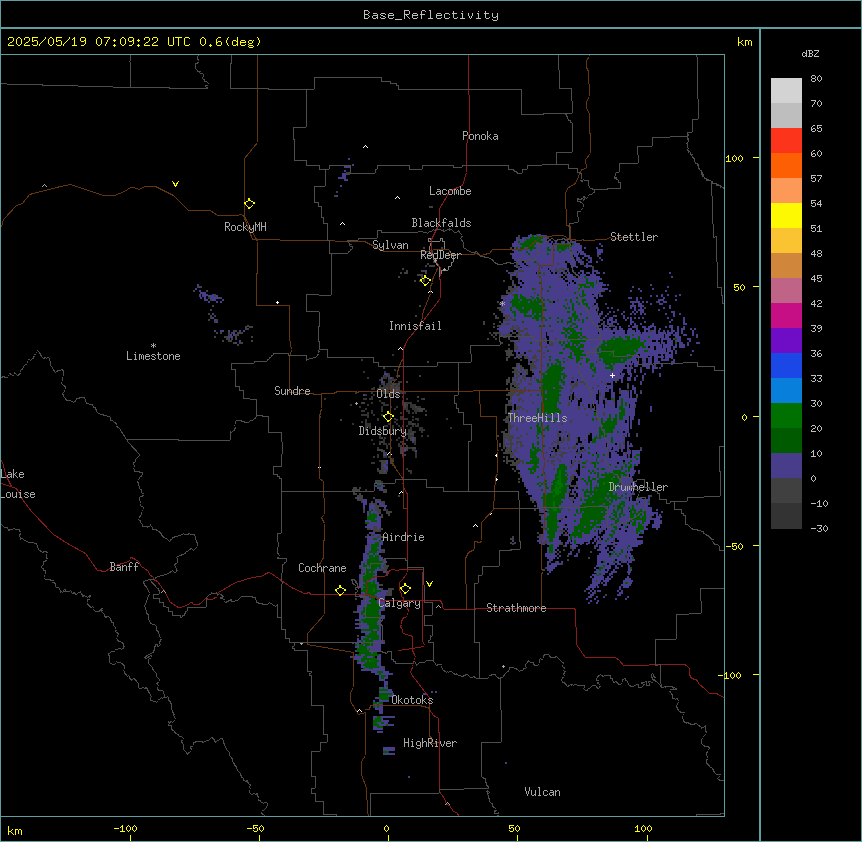Pick the pink 45–42 dBZ legend swatch
This screenshot has height=842, width=862.
[x=786, y=291]
